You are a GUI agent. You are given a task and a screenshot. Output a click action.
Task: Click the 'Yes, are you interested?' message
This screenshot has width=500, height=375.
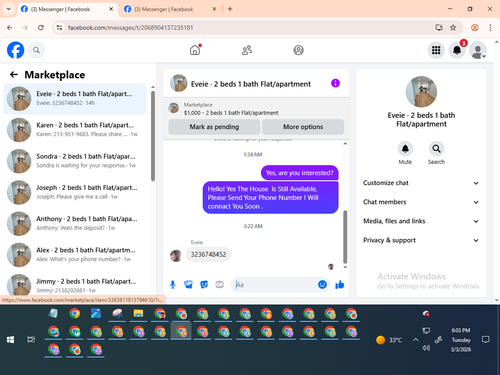299,173
